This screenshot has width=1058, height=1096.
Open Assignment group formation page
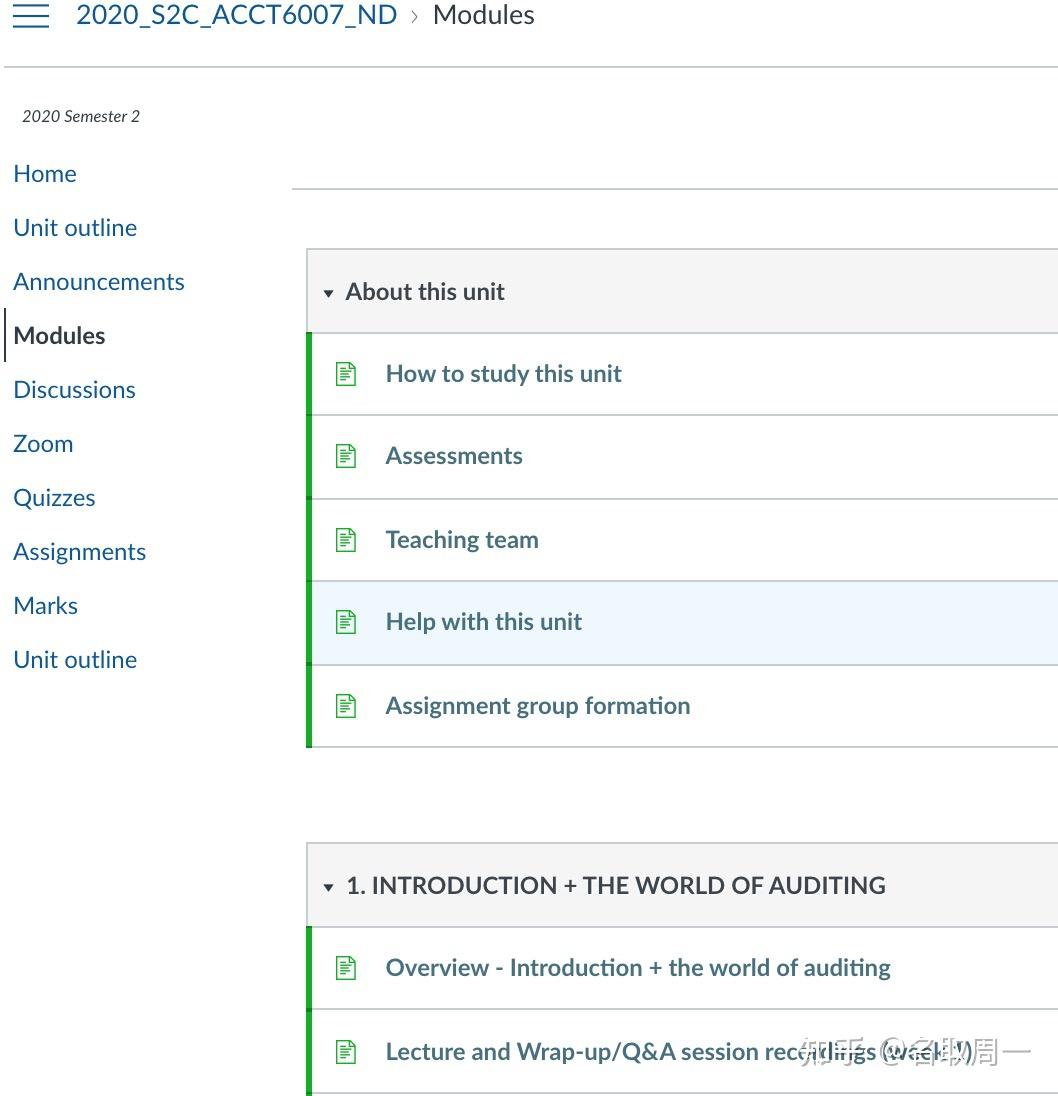(537, 706)
